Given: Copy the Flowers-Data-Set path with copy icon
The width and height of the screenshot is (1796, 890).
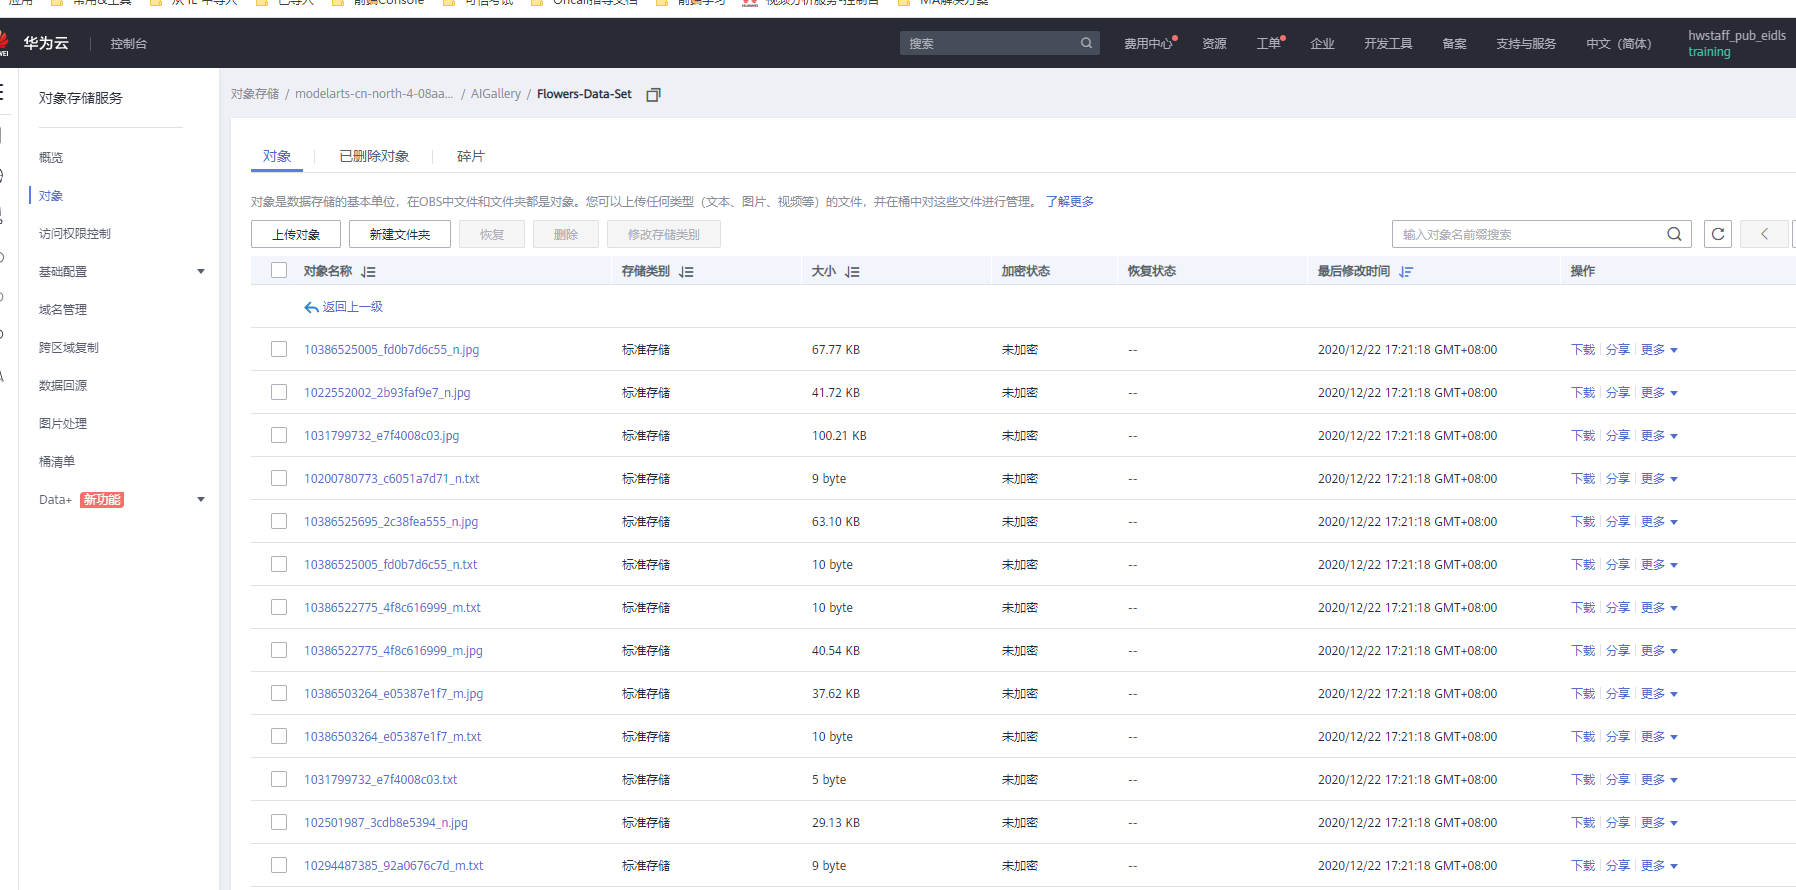Looking at the screenshot, I should tap(653, 94).
